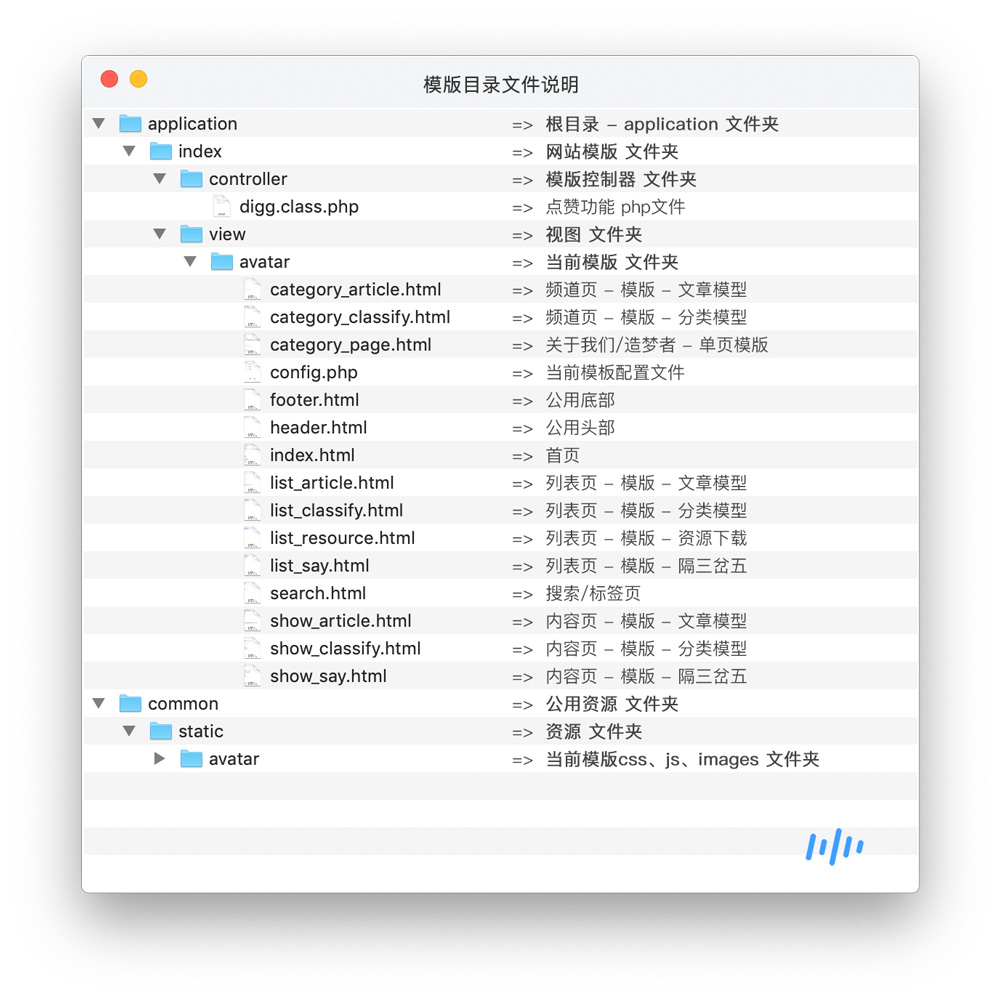Collapse the view folder disclosure triangle
The height and width of the screenshot is (1000, 1000).
pyautogui.click(x=159, y=234)
